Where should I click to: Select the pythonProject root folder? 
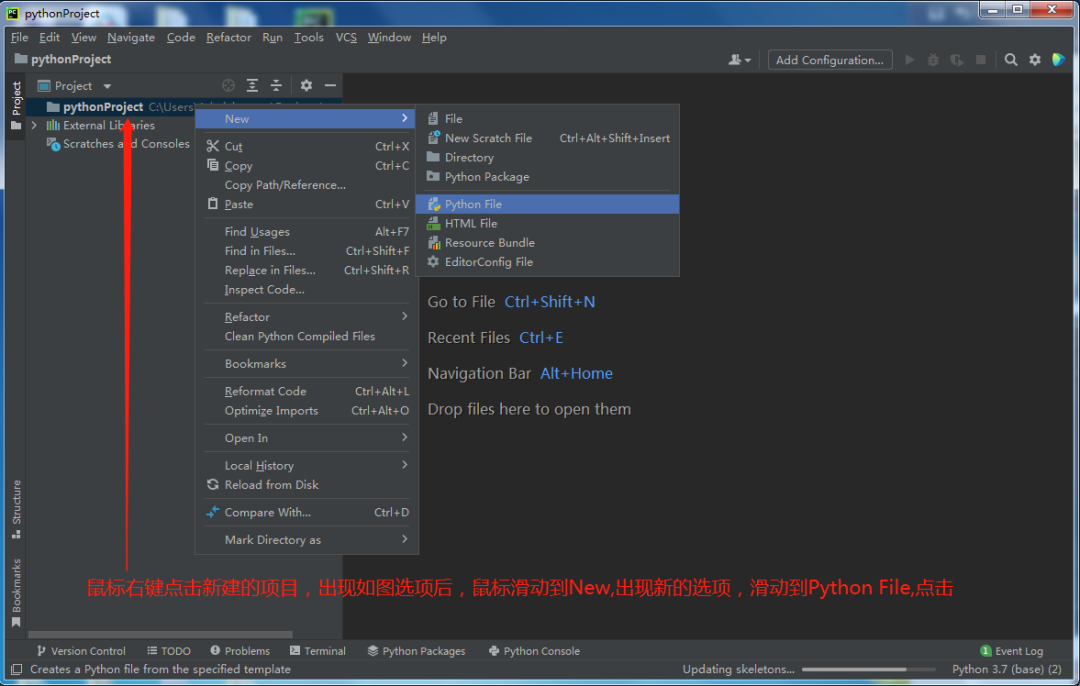pyautogui.click(x=103, y=107)
